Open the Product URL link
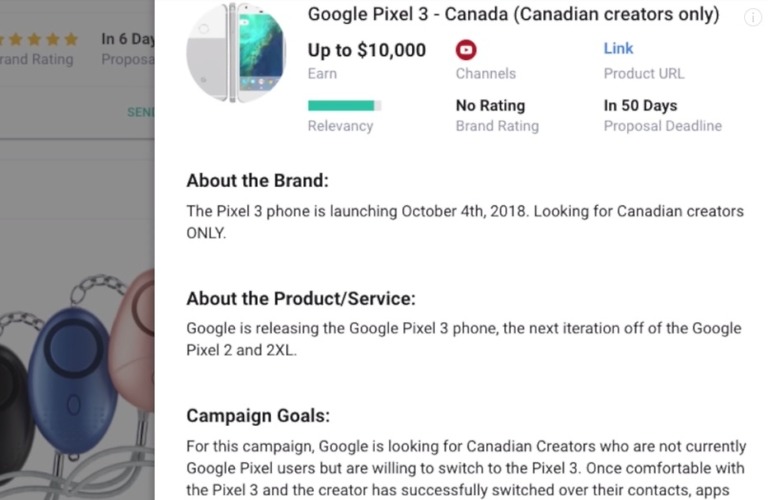768x500 pixels. (618, 48)
